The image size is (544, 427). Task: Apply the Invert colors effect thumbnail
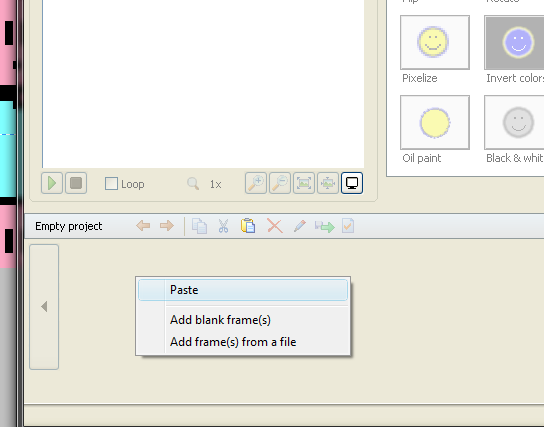coord(515,42)
